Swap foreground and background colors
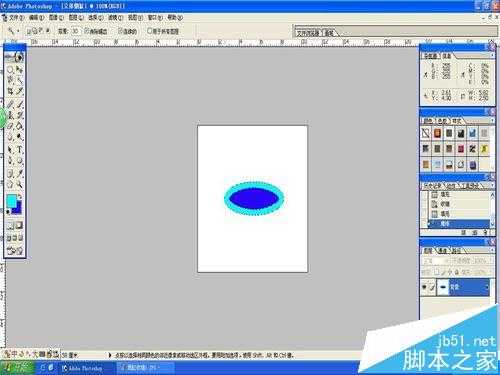The width and height of the screenshot is (500, 375). 20,198
